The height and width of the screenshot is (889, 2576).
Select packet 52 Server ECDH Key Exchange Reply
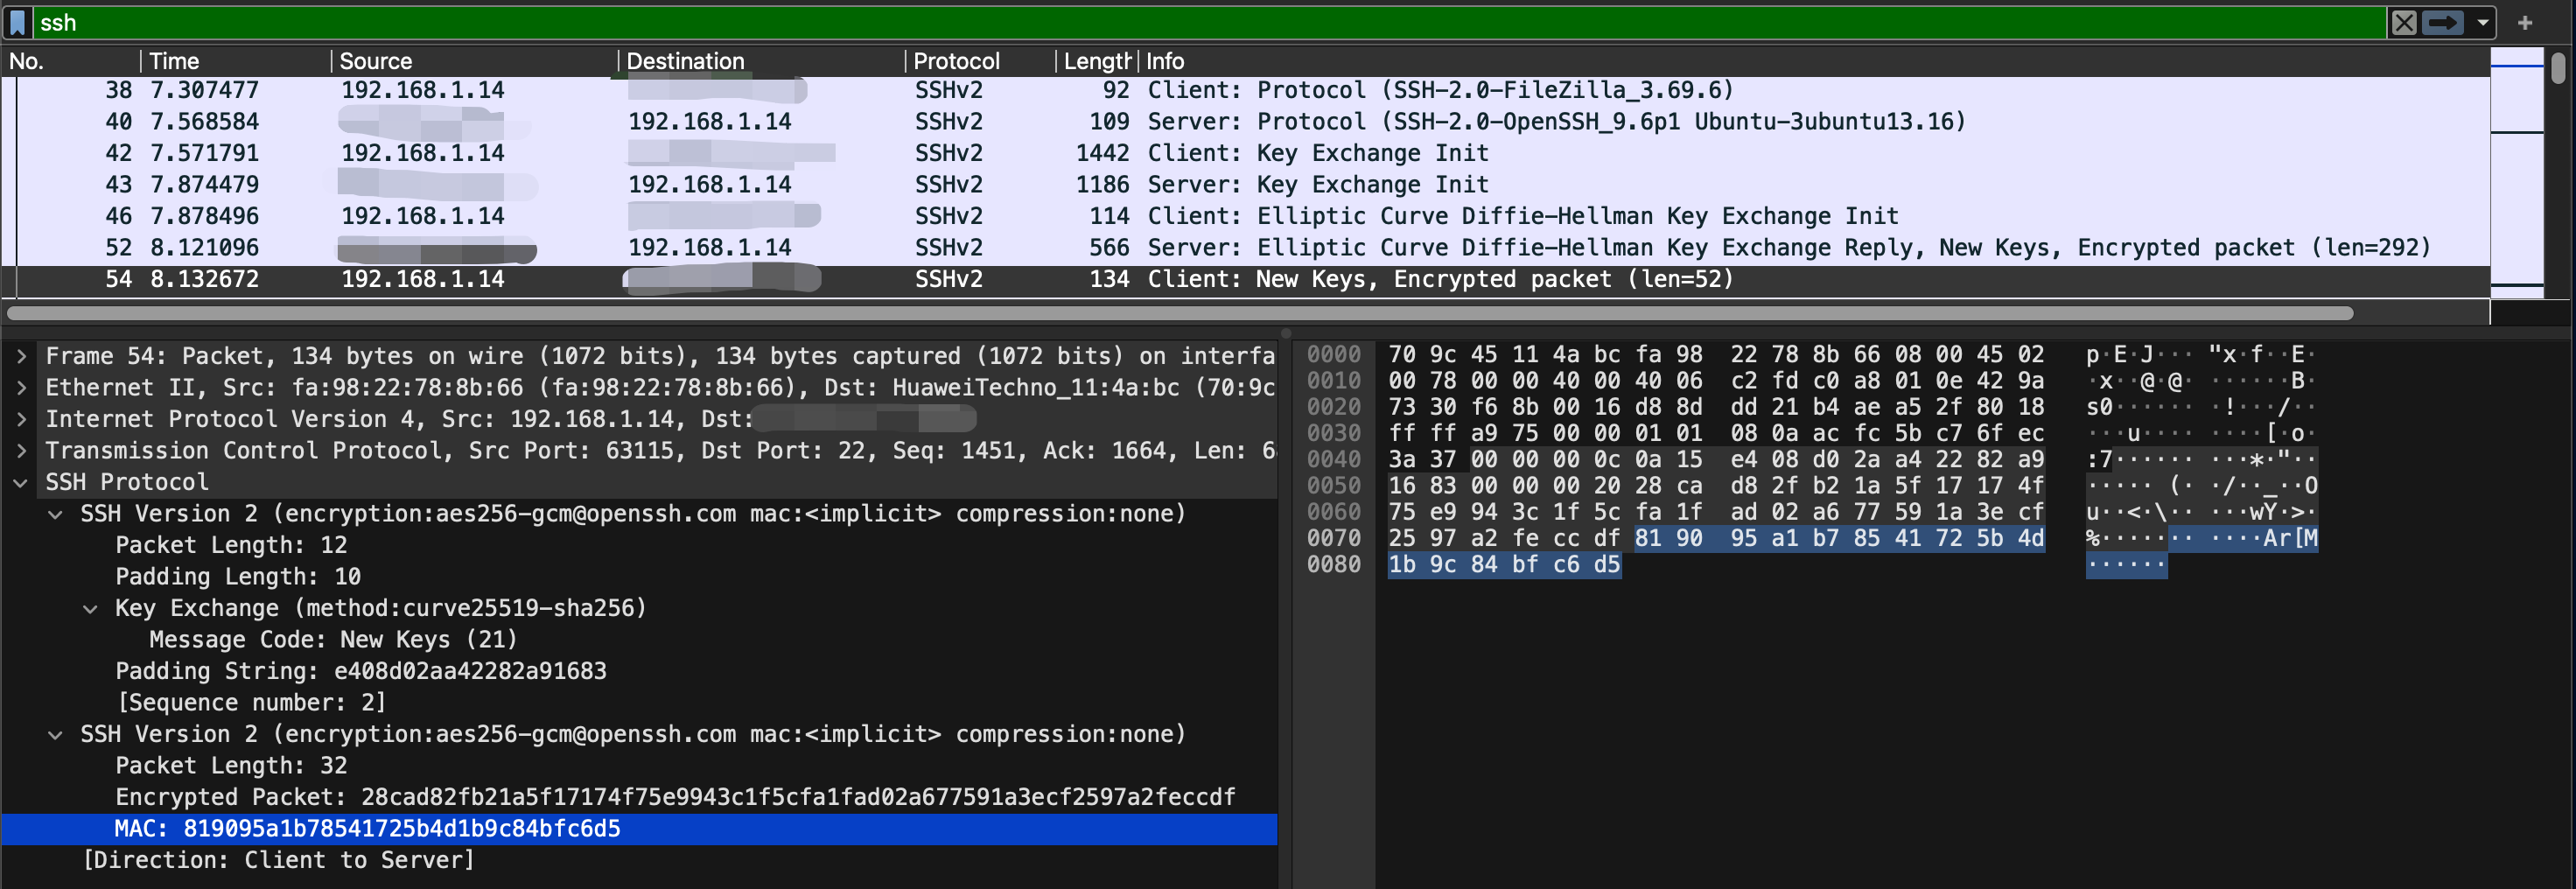1246,248
